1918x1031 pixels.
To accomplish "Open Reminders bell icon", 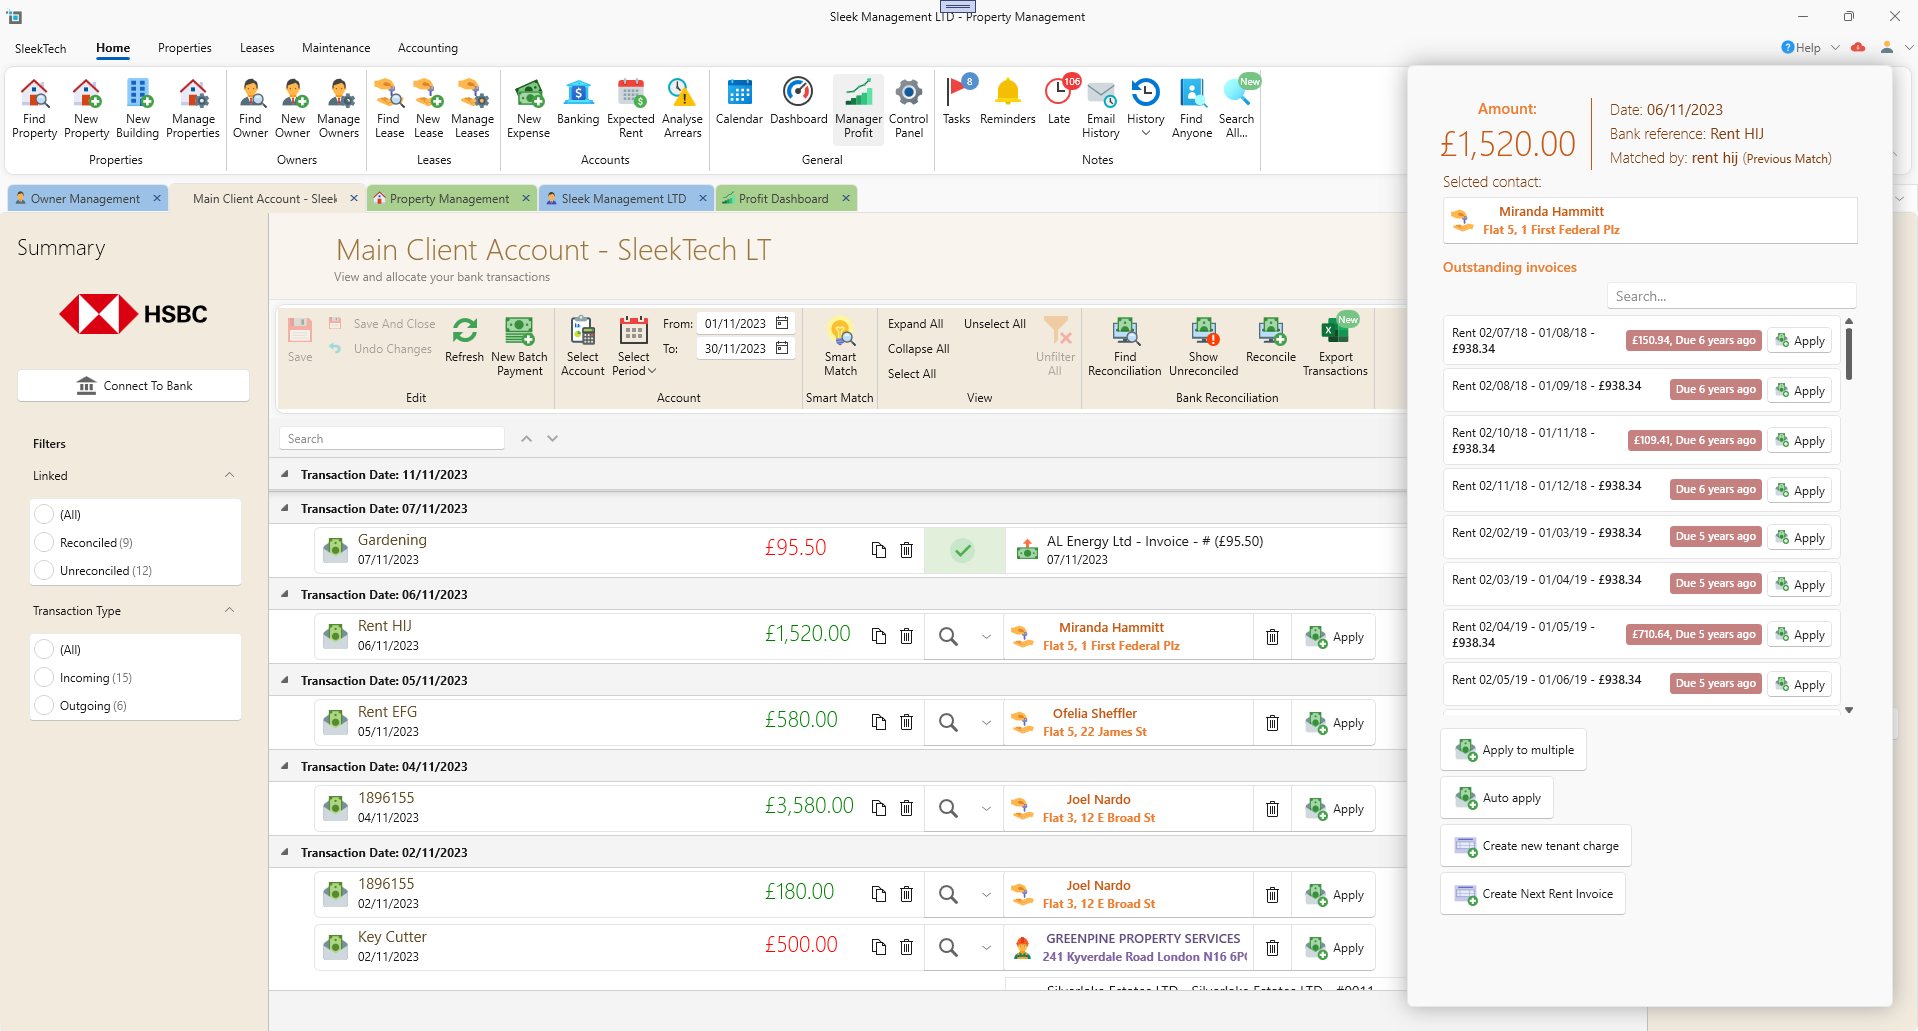I will click(1008, 101).
